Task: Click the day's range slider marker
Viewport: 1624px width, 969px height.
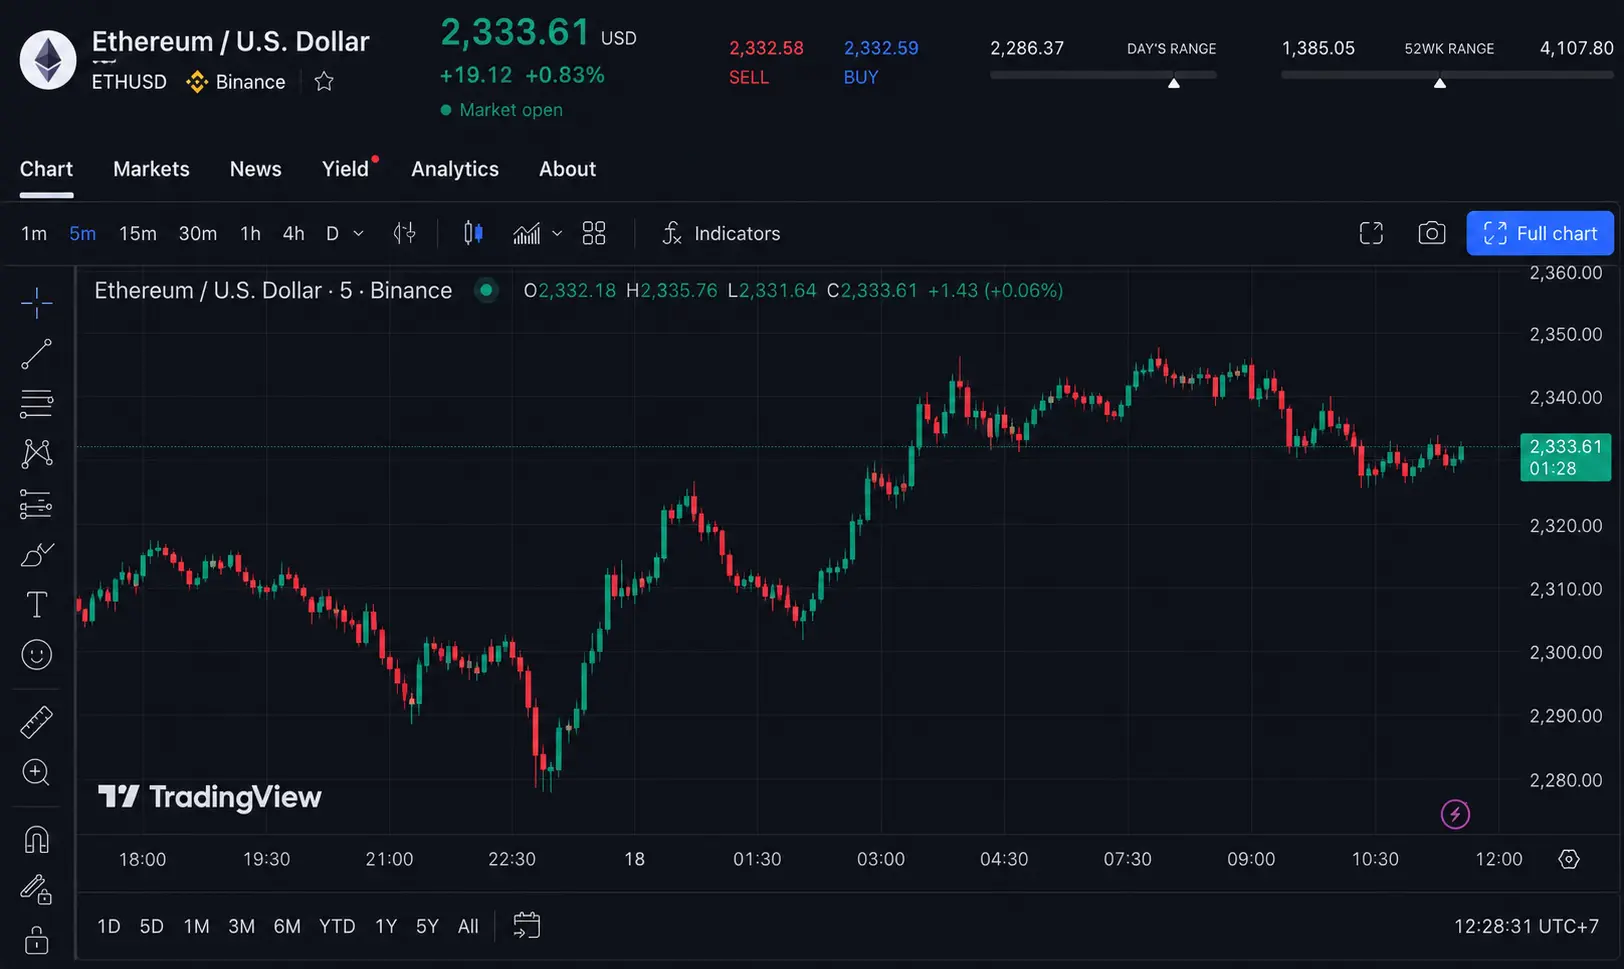Action: click(1174, 84)
